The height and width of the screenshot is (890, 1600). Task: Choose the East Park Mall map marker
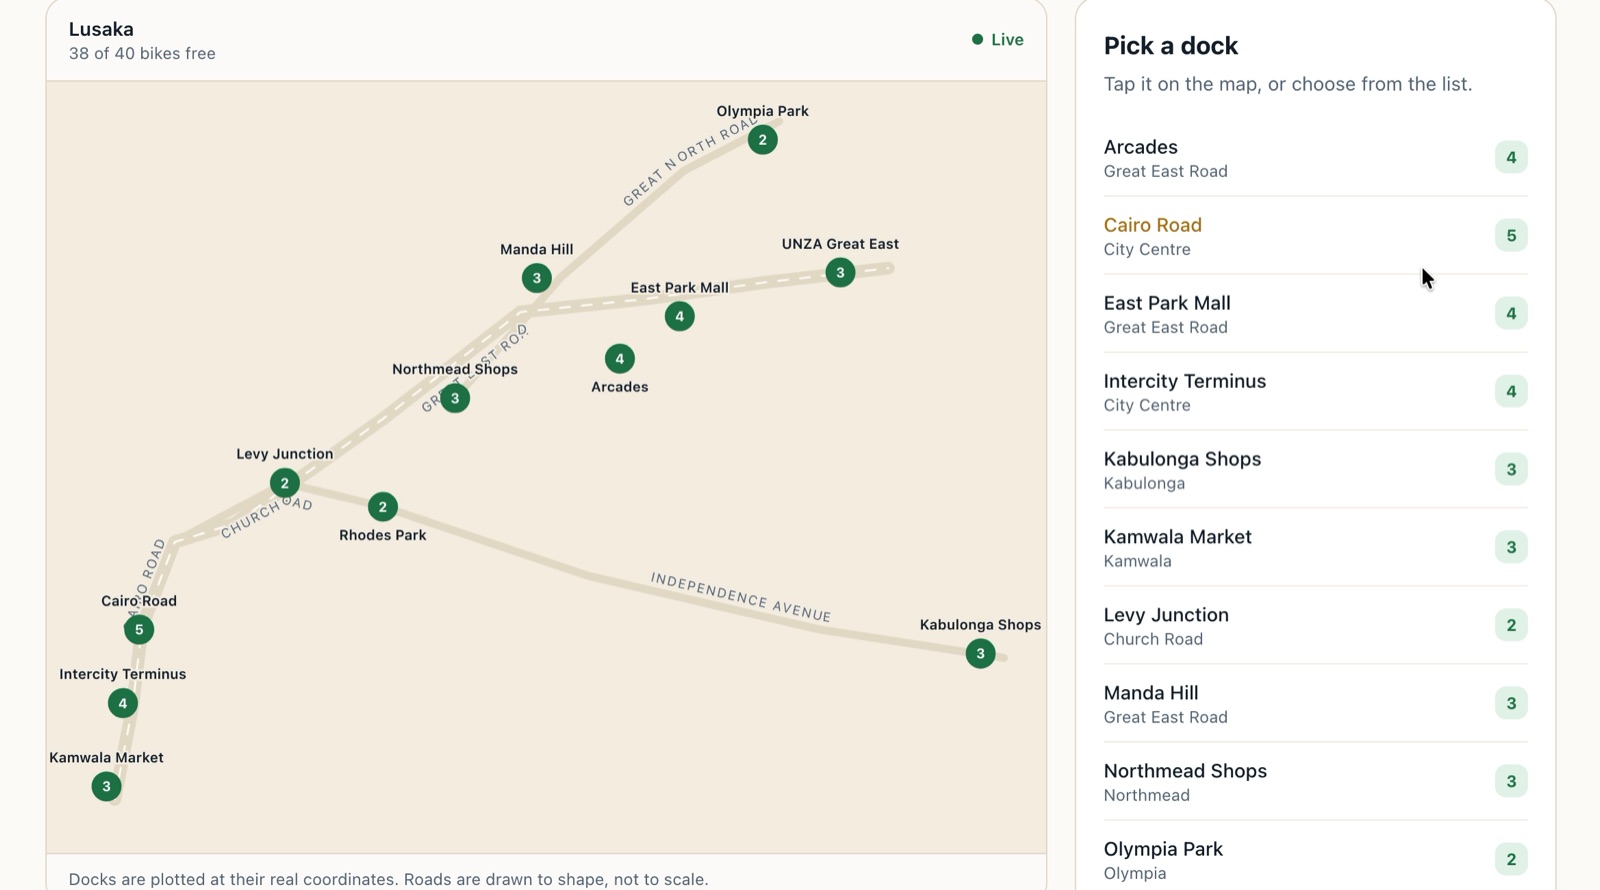pos(679,317)
